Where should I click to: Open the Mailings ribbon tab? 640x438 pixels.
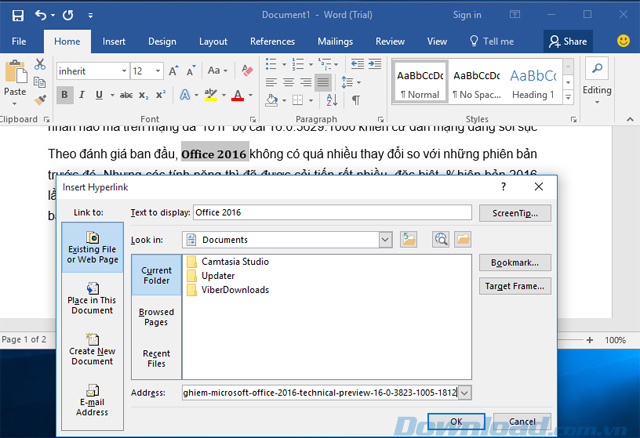point(334,41)
